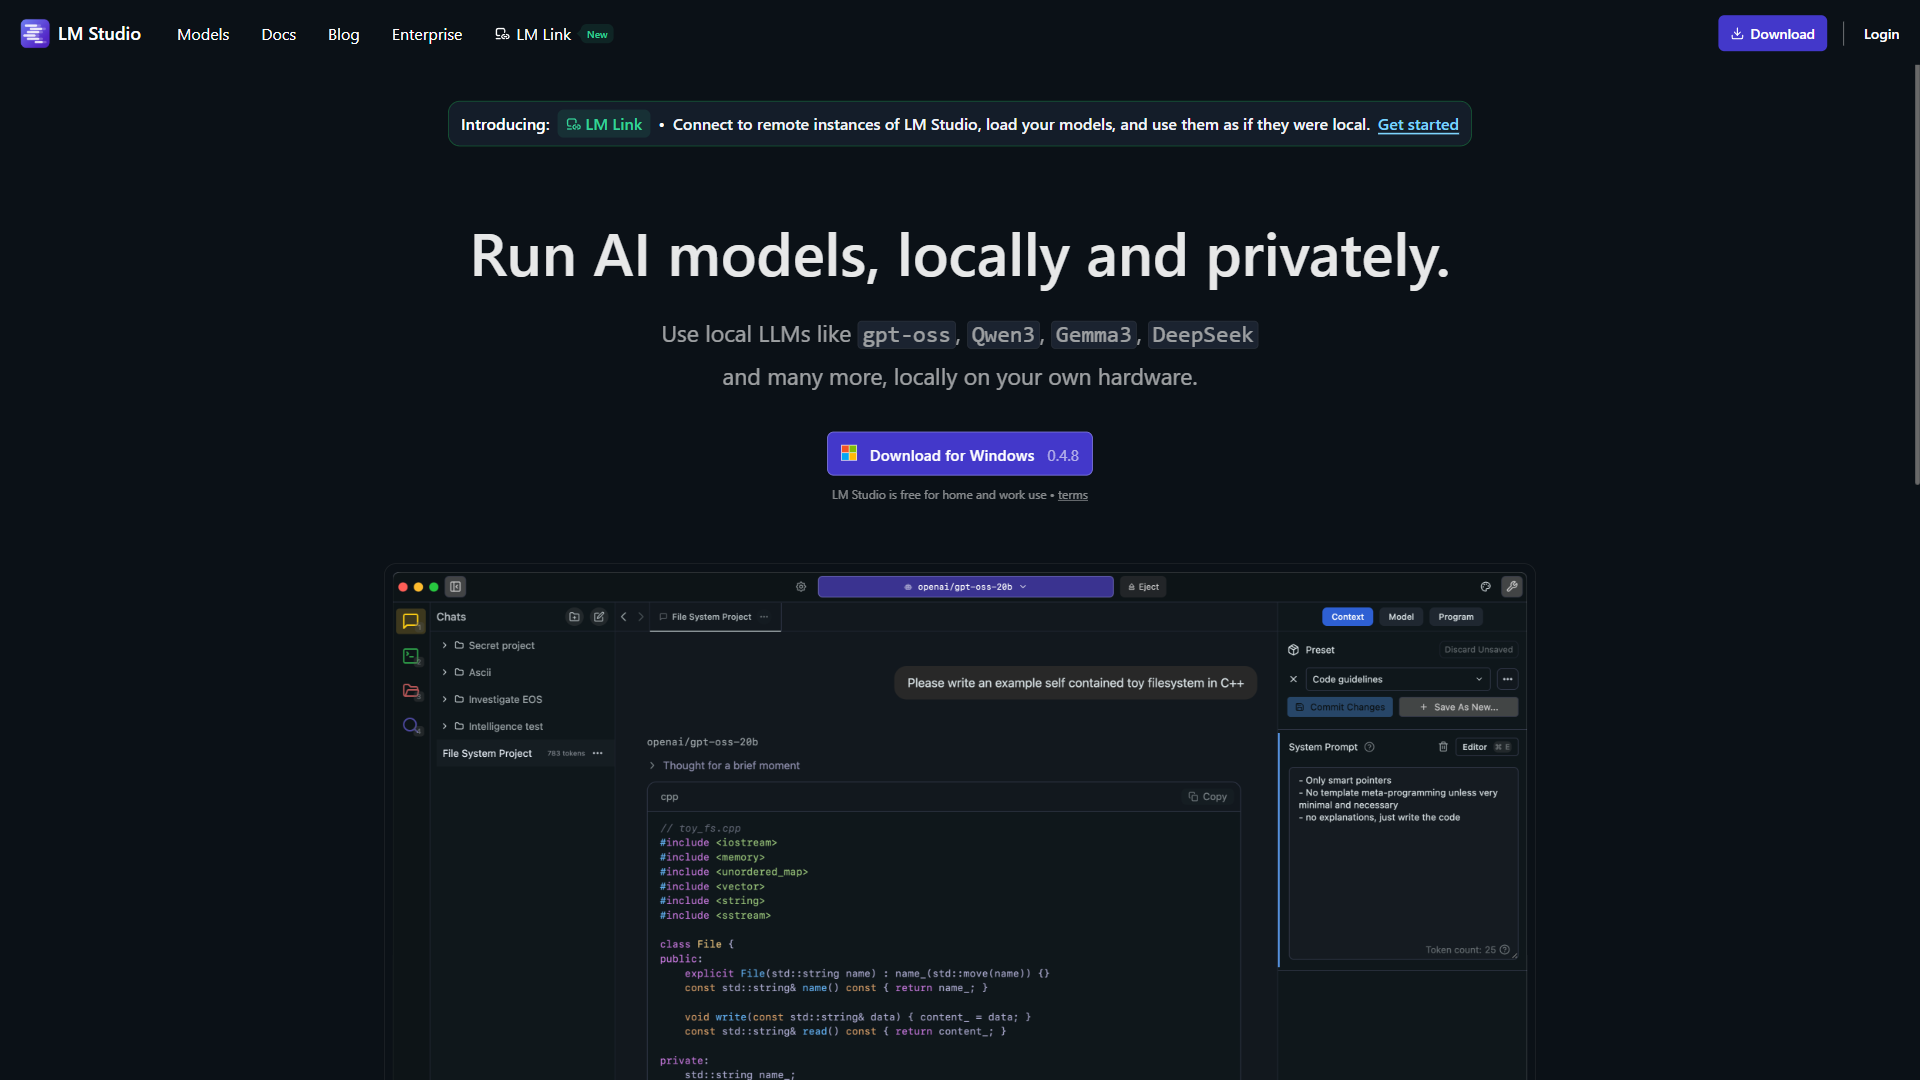This screenshot has height=1080, width=1920.
Task: Open three-dot menu on File System Project chat row
Action: click(x=598, y=754)
